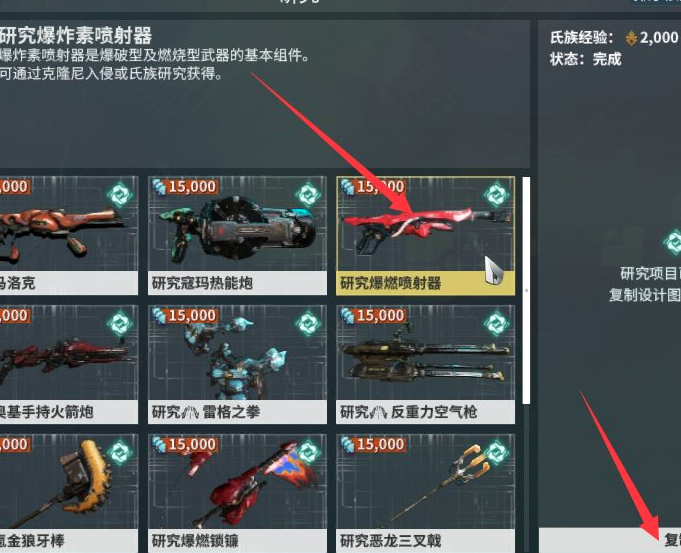Click completed-research badge on 寇玛热能炮 tile
The height and width of the screenshot is (553, 681).
pos(308,195)
